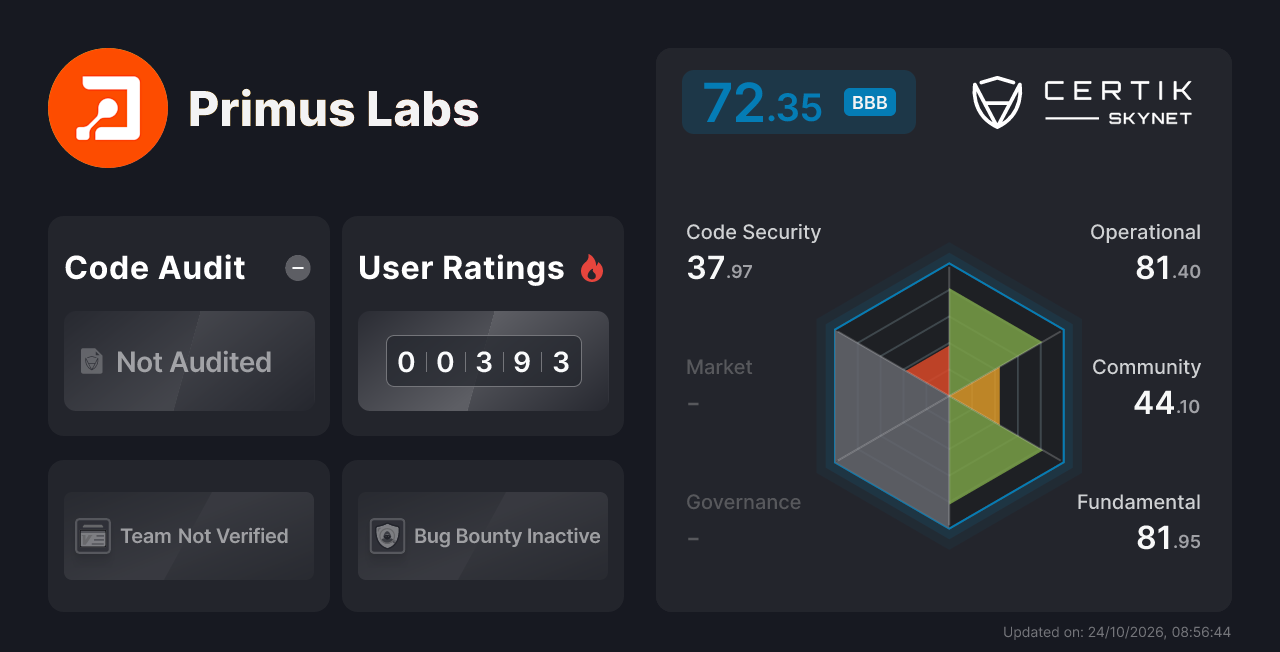Image resolution: width=1280 pixels, height=652 pixels.
Task: Click the Operational label
Action: (x=1145, y=232)
